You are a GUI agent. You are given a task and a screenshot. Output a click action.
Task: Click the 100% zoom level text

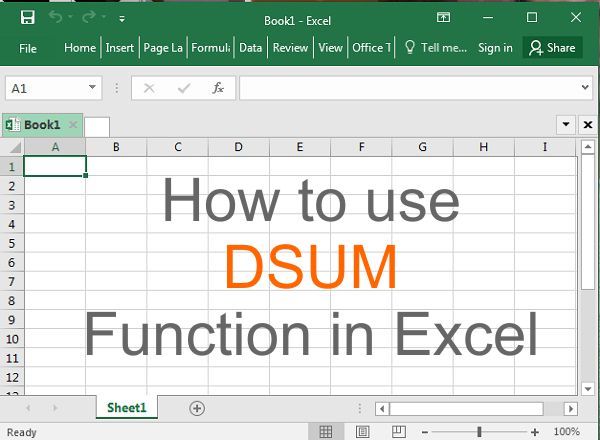(x=567, y=432)
